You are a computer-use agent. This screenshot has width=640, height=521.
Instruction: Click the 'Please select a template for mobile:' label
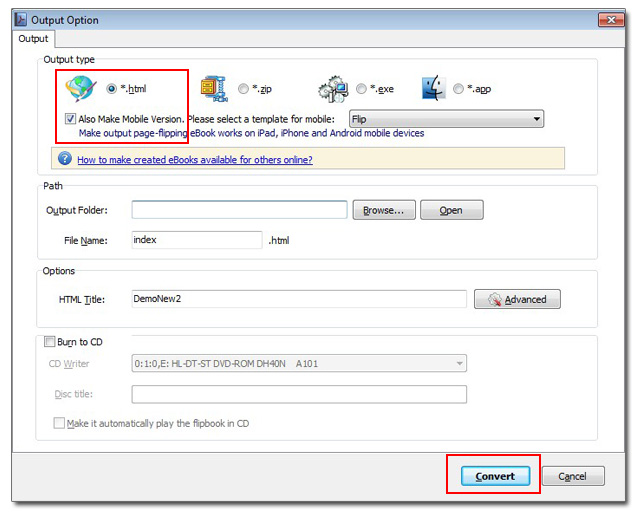261,119
